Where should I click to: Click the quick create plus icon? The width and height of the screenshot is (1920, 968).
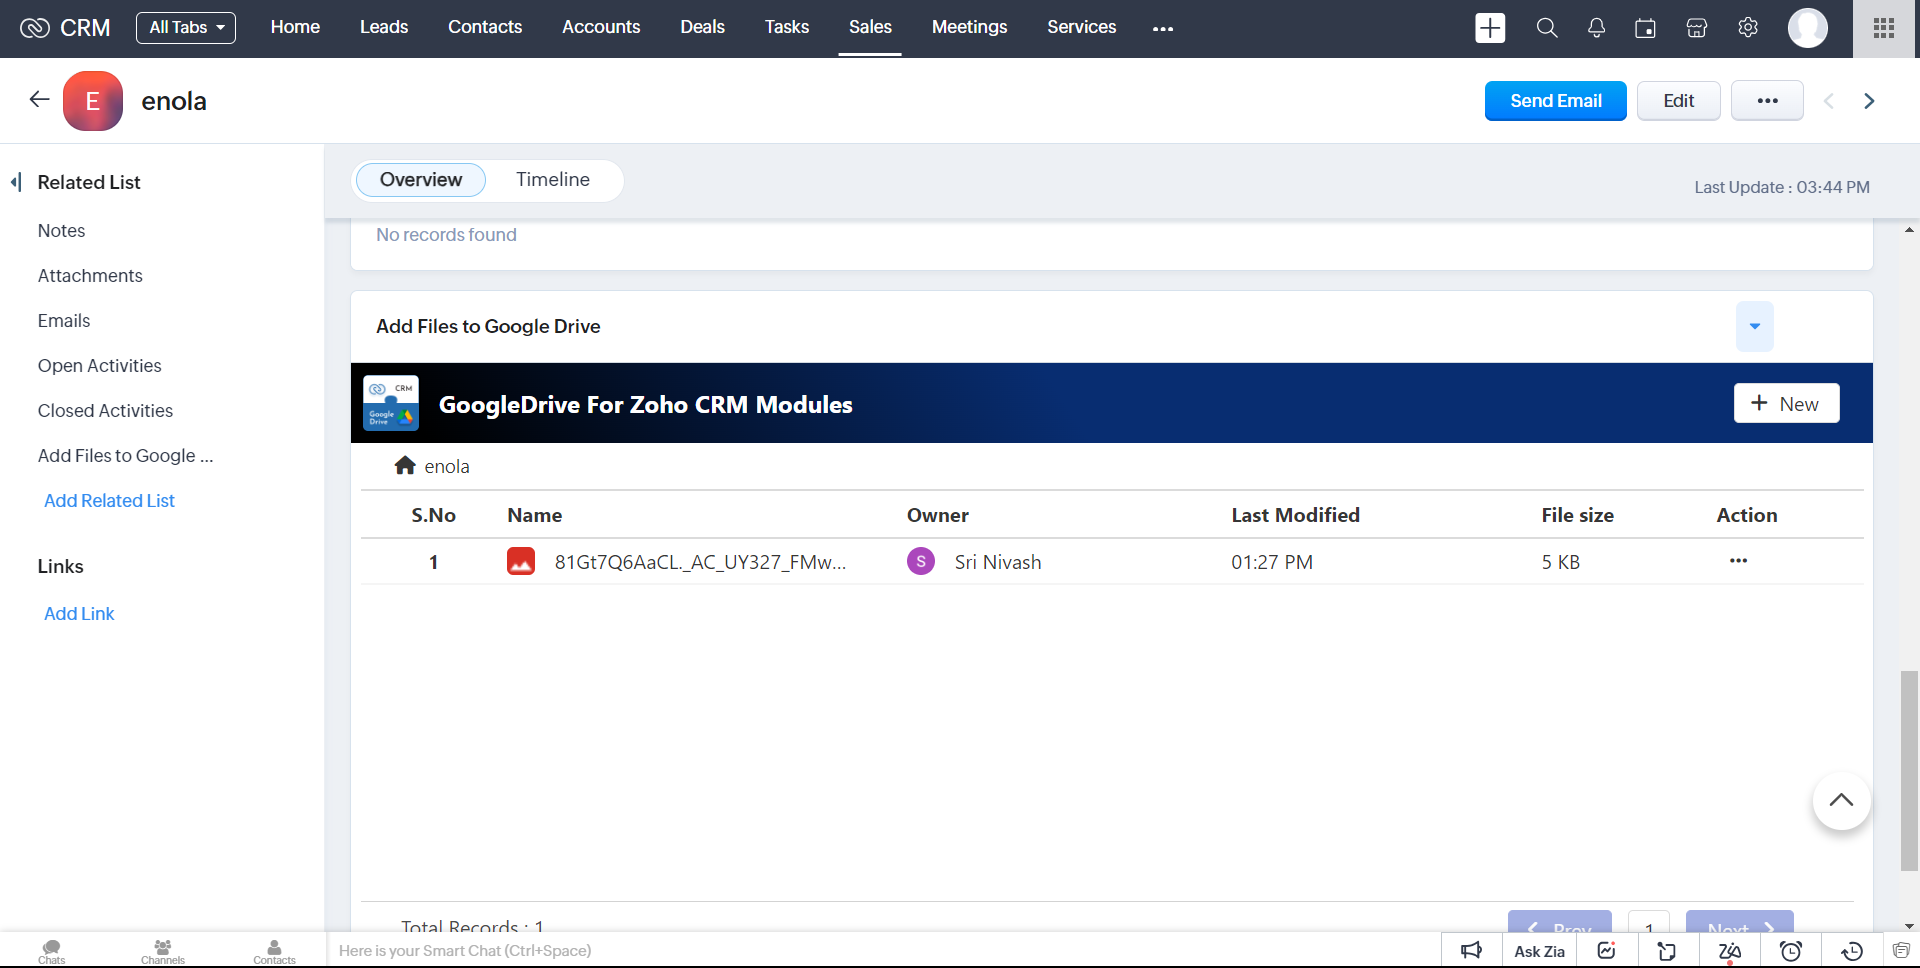click(x=1490, y=28)
